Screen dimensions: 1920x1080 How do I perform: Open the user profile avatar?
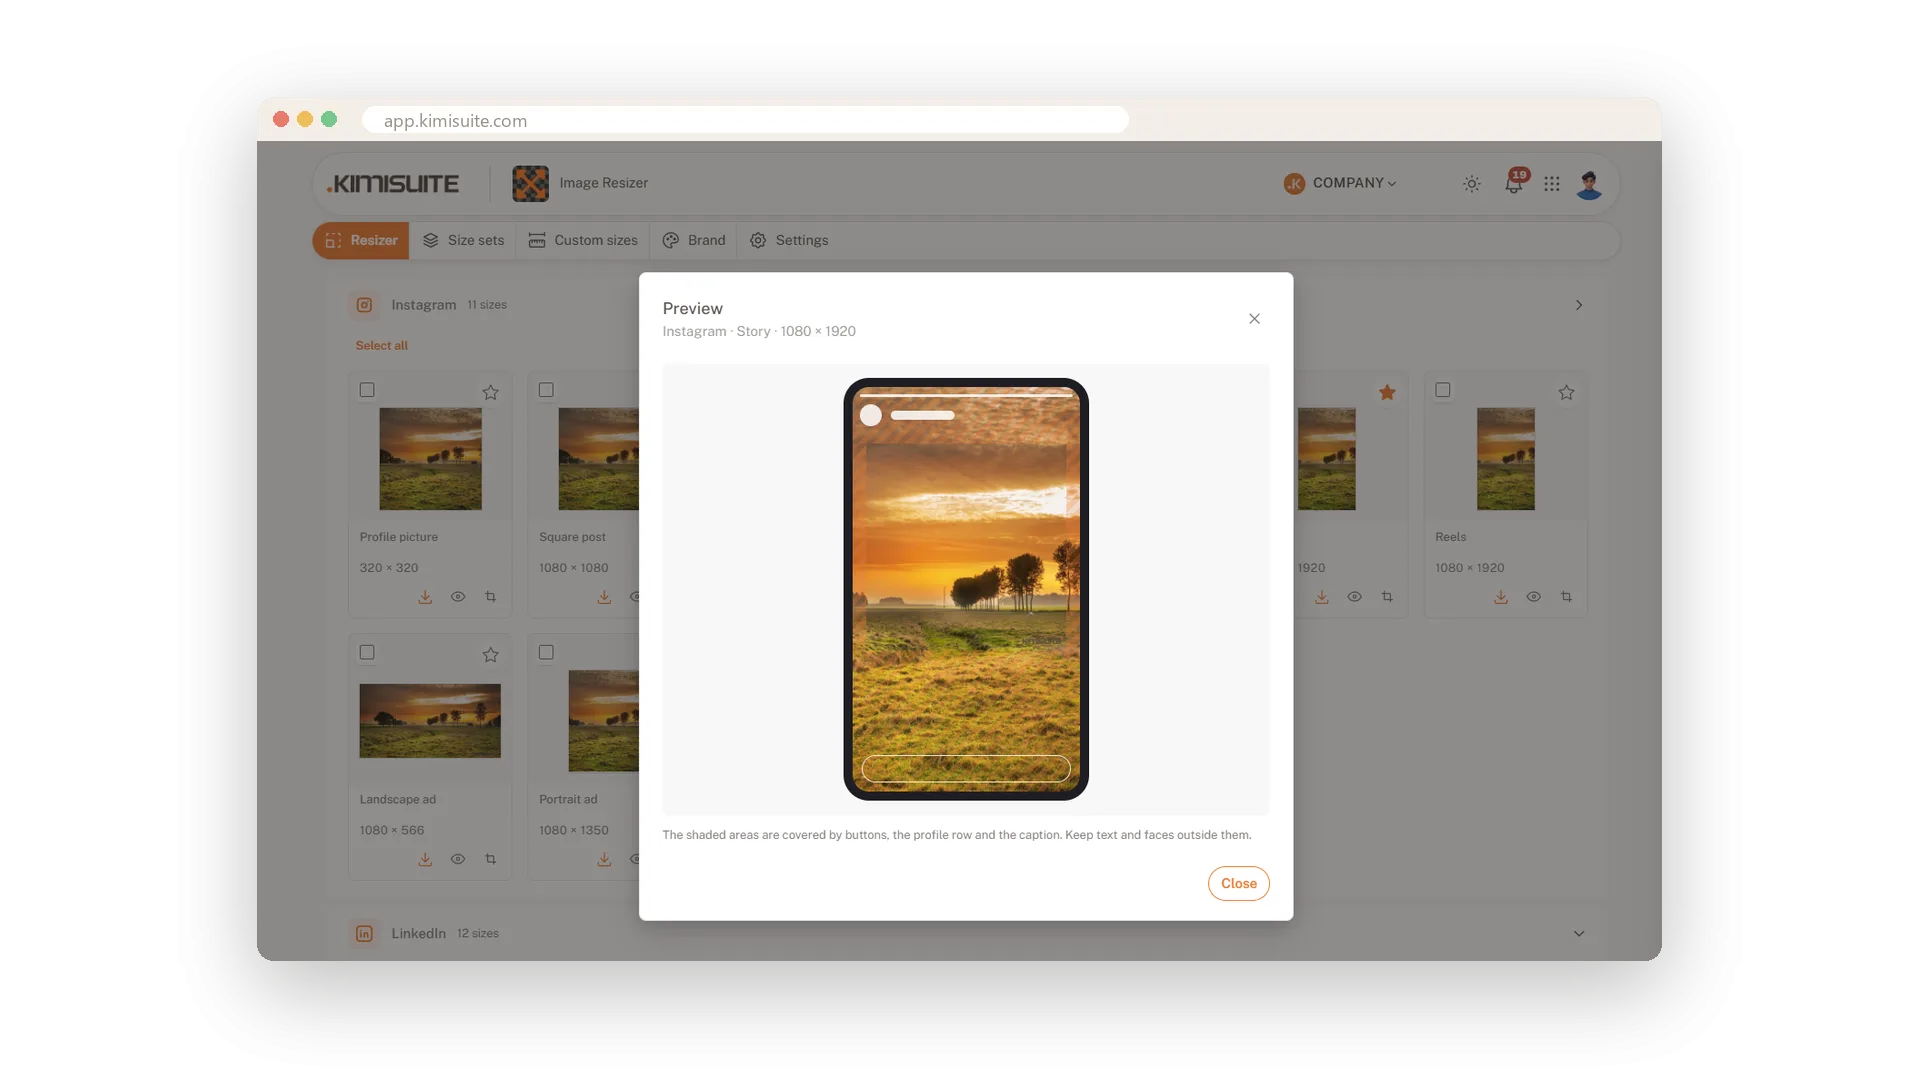pos(1589,184)
